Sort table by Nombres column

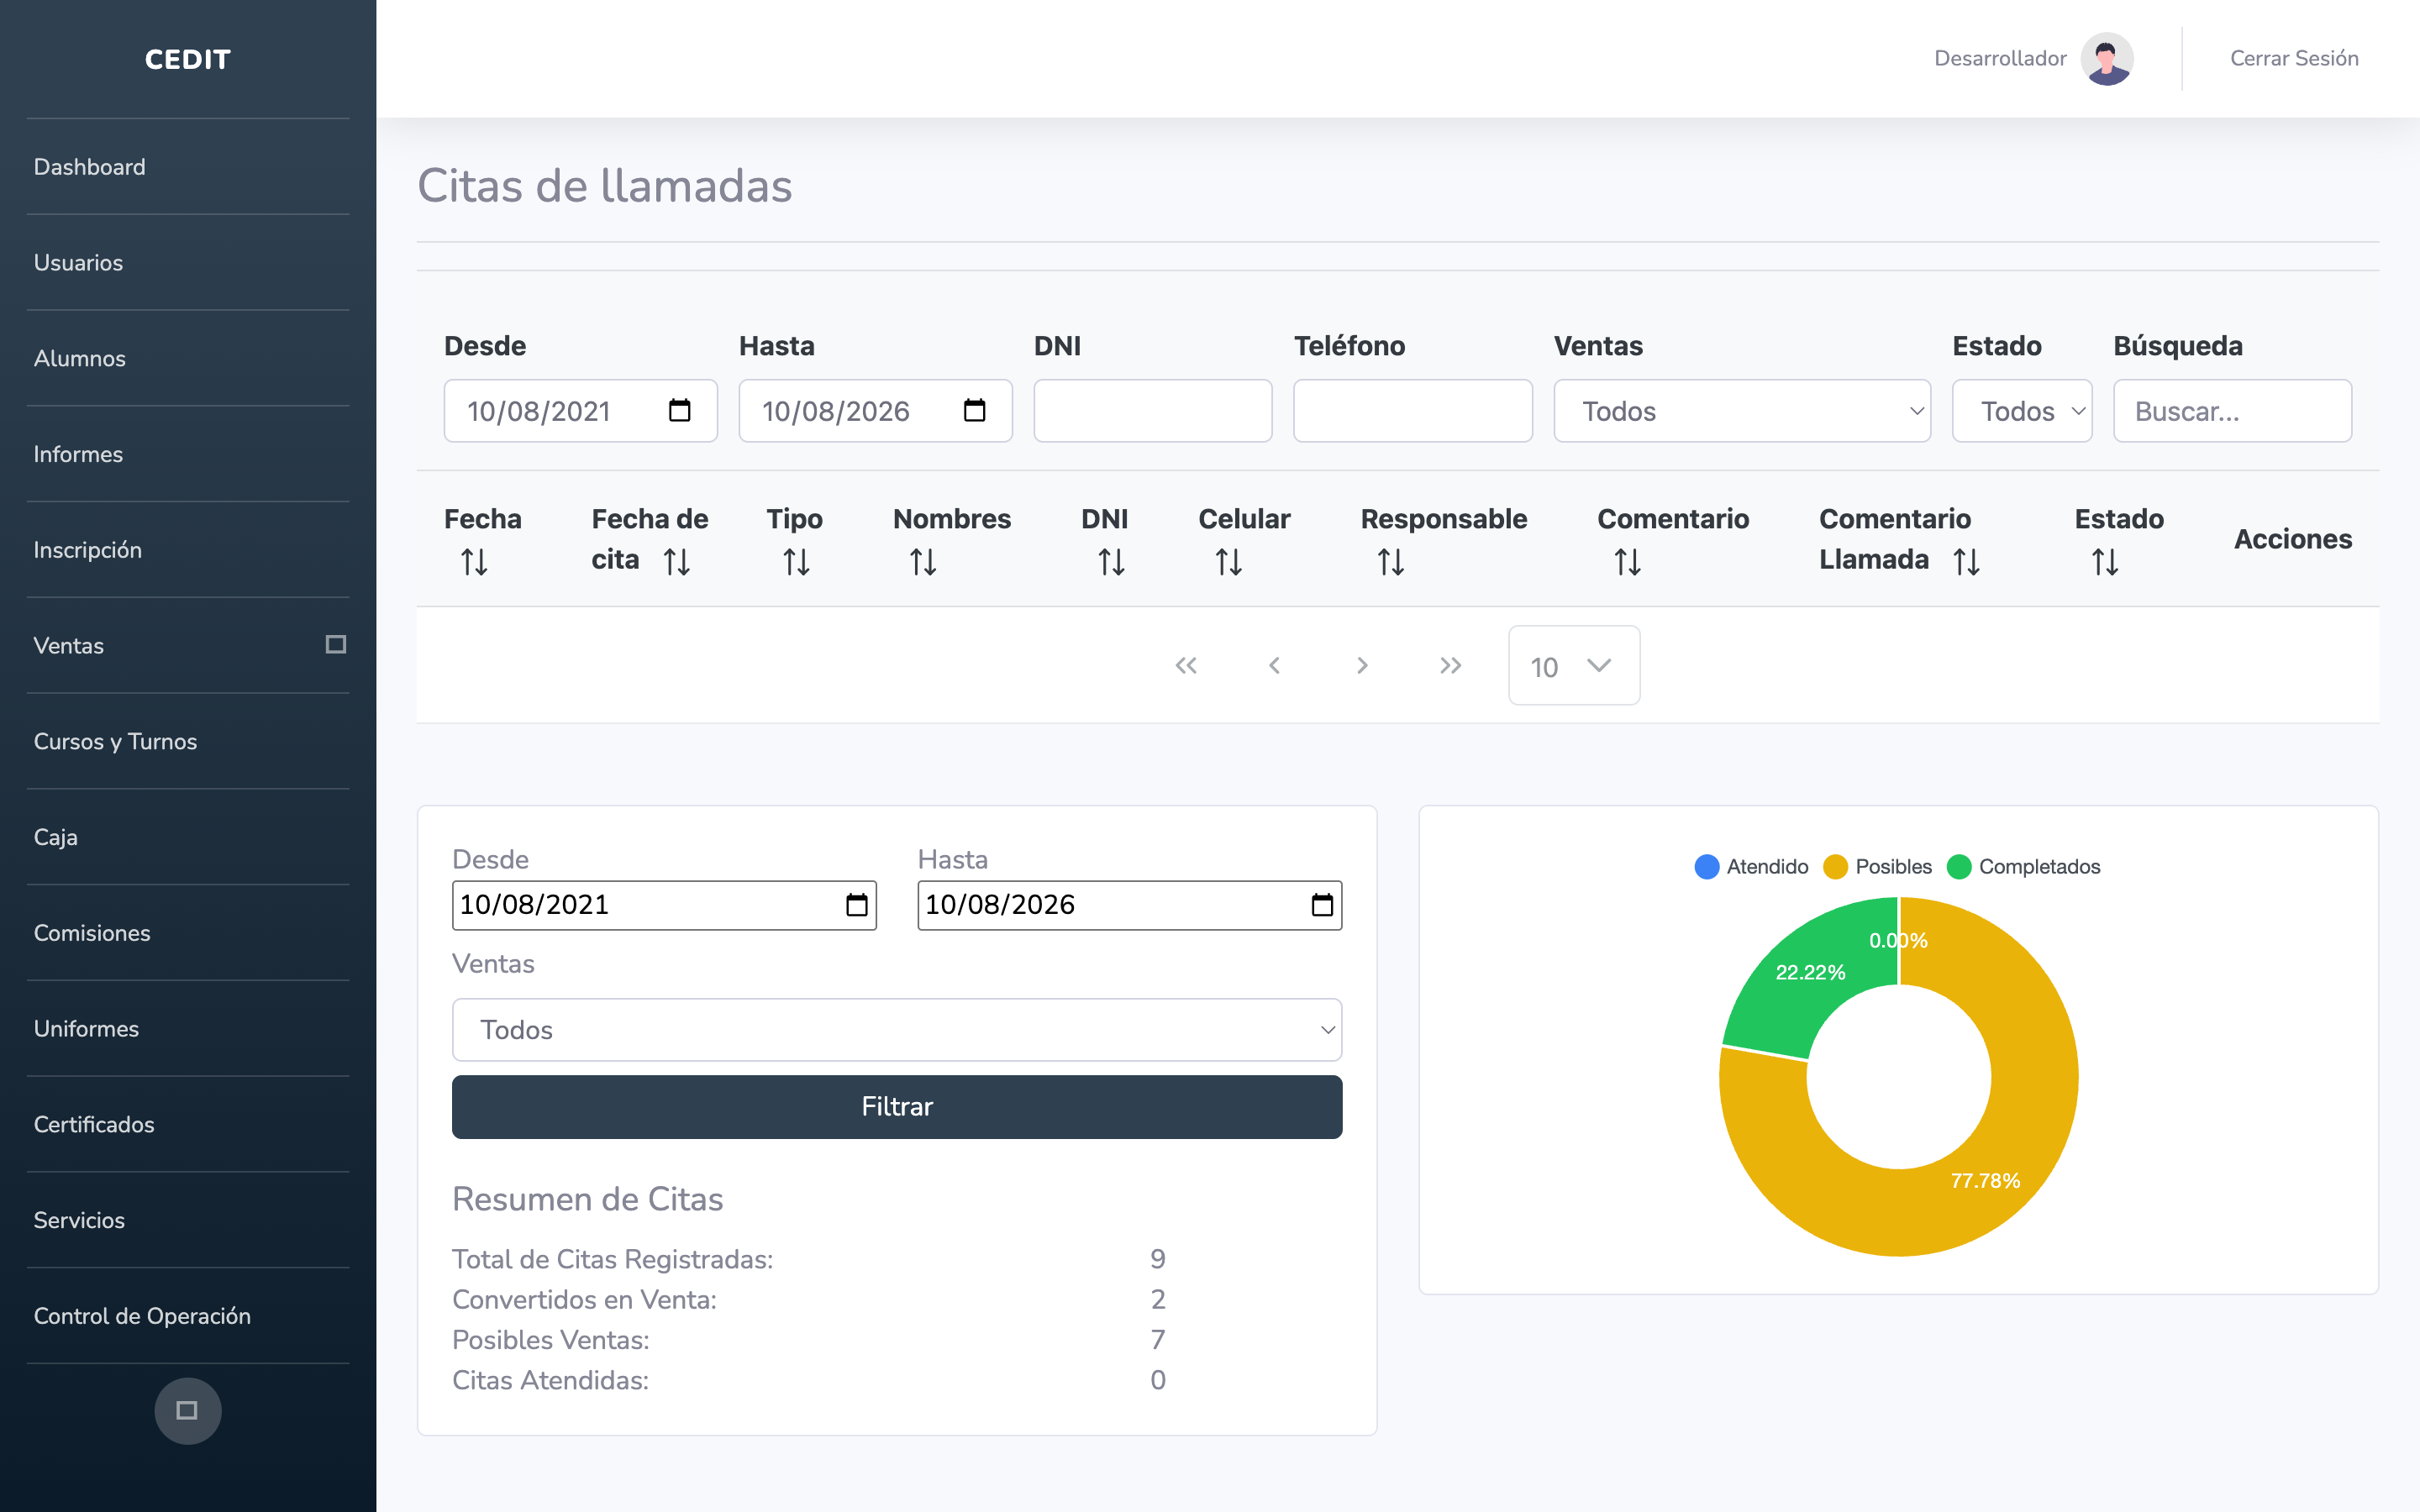point(923,562)
